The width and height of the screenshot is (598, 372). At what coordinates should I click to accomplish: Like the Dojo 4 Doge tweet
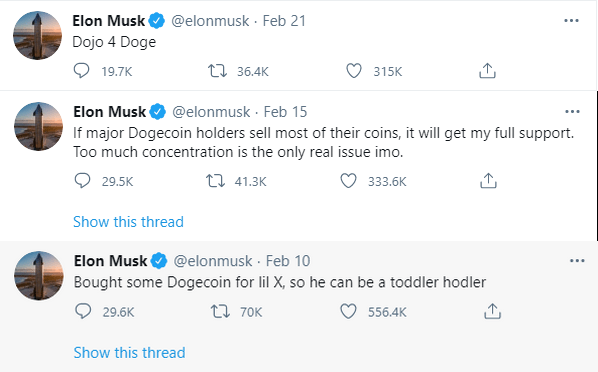pyautogui.click(x=354, y=71)
